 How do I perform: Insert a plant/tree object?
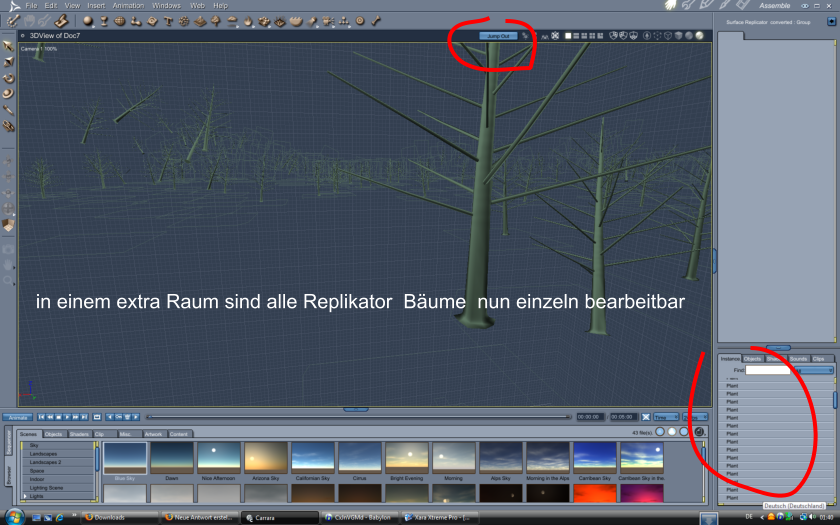(216, 21)
